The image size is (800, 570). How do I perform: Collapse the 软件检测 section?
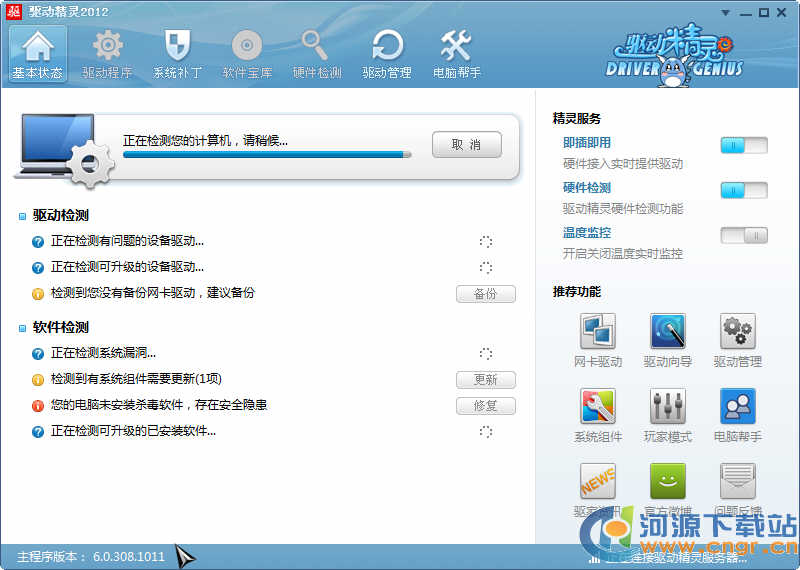pos(23,328)
